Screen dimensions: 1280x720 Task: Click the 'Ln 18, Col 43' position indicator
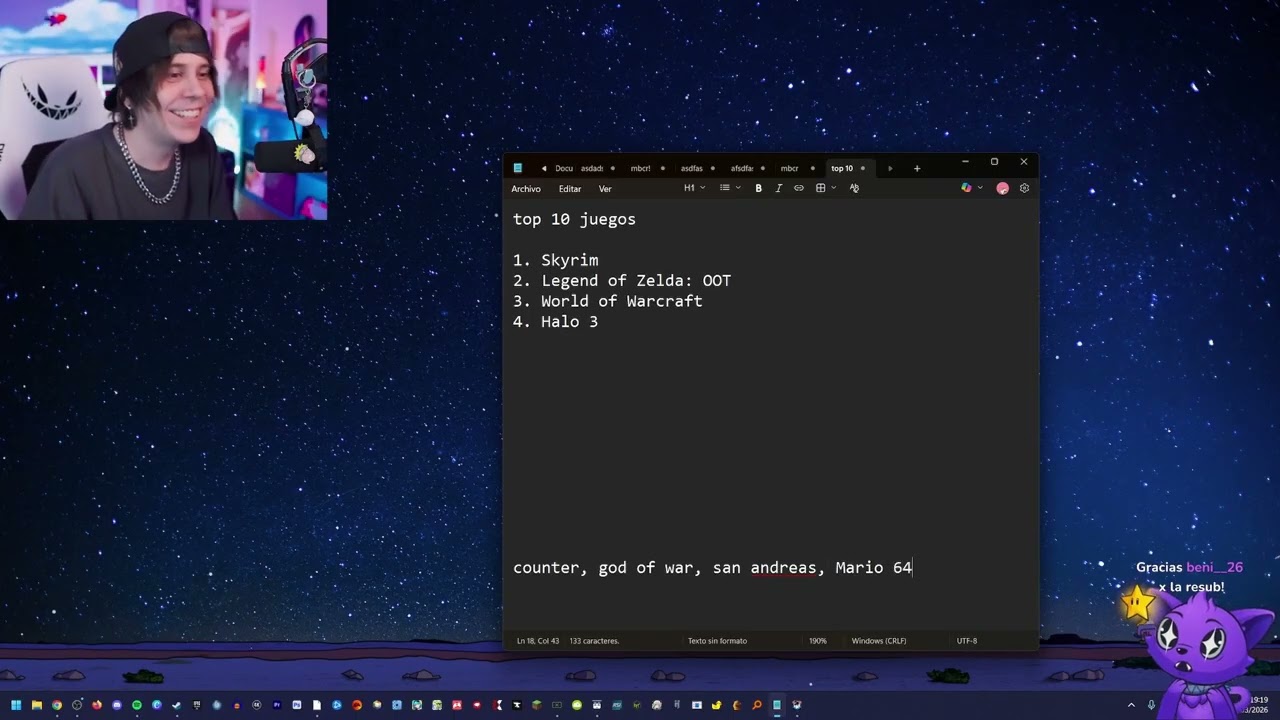538,641
